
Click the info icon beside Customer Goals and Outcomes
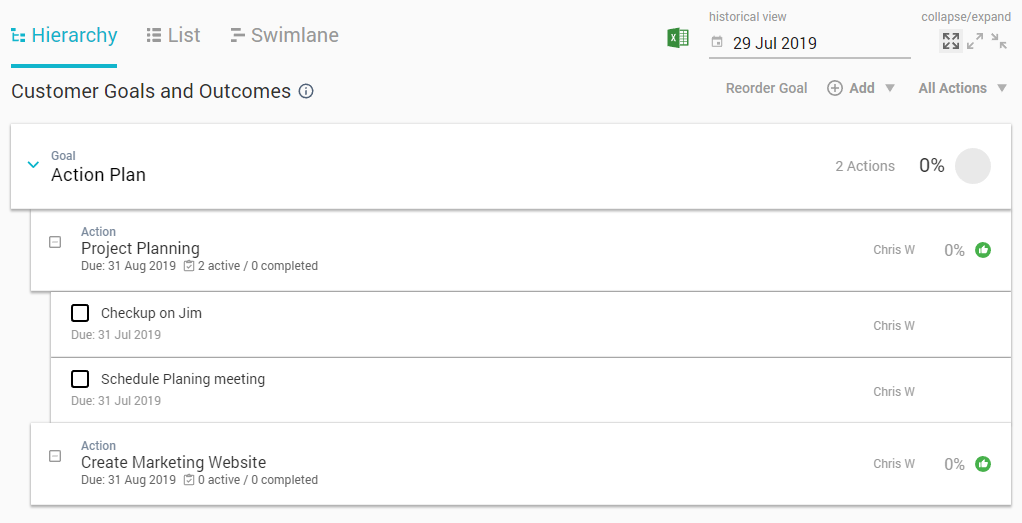pyautogui.click(x=306, y=91)
